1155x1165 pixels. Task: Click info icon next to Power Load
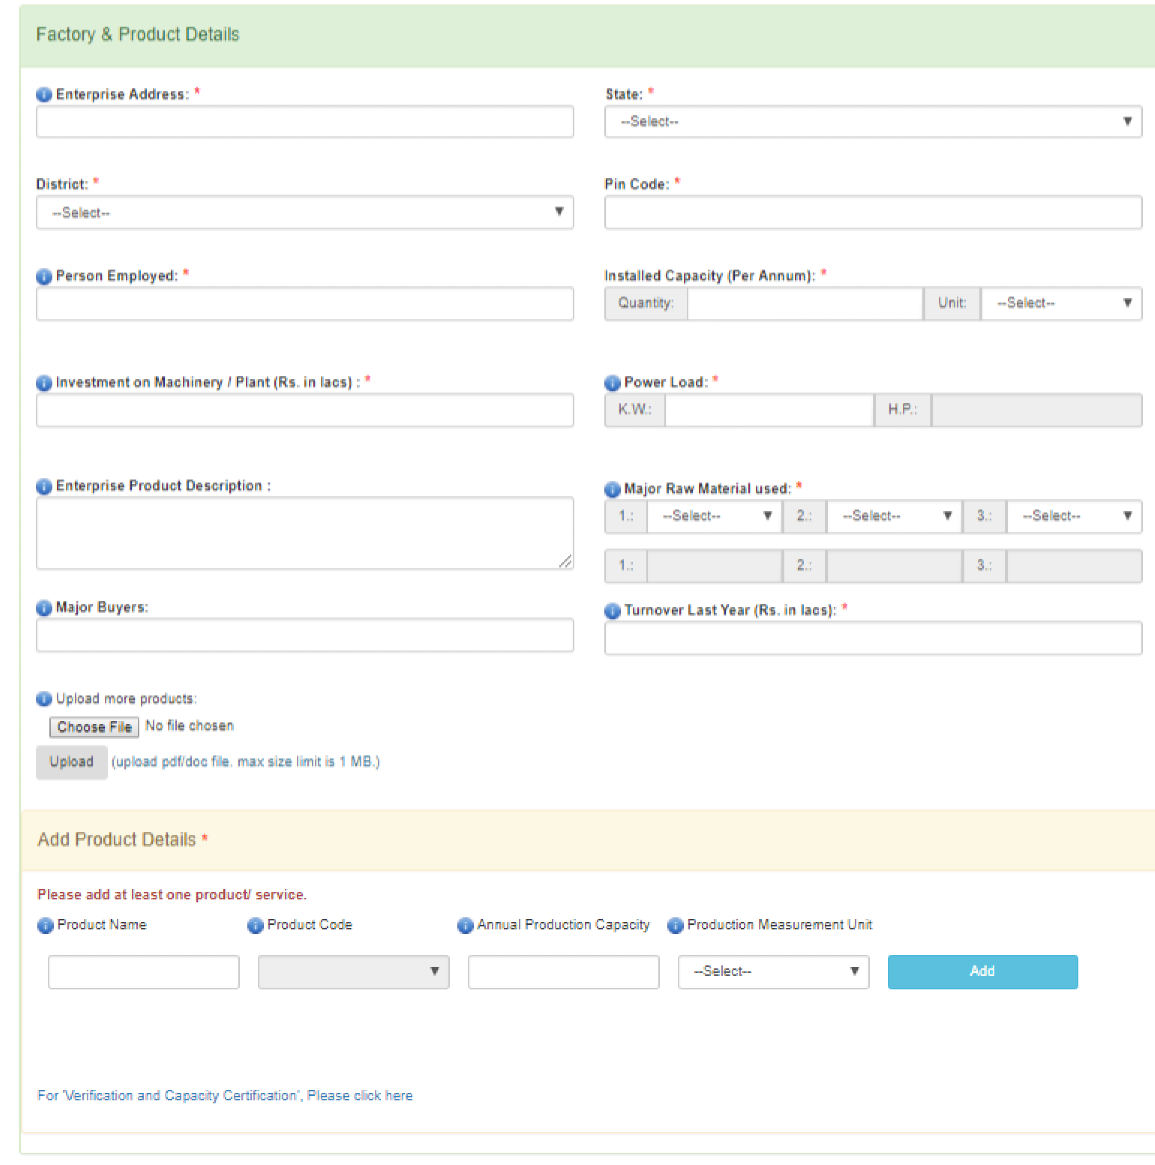(612, 383)
